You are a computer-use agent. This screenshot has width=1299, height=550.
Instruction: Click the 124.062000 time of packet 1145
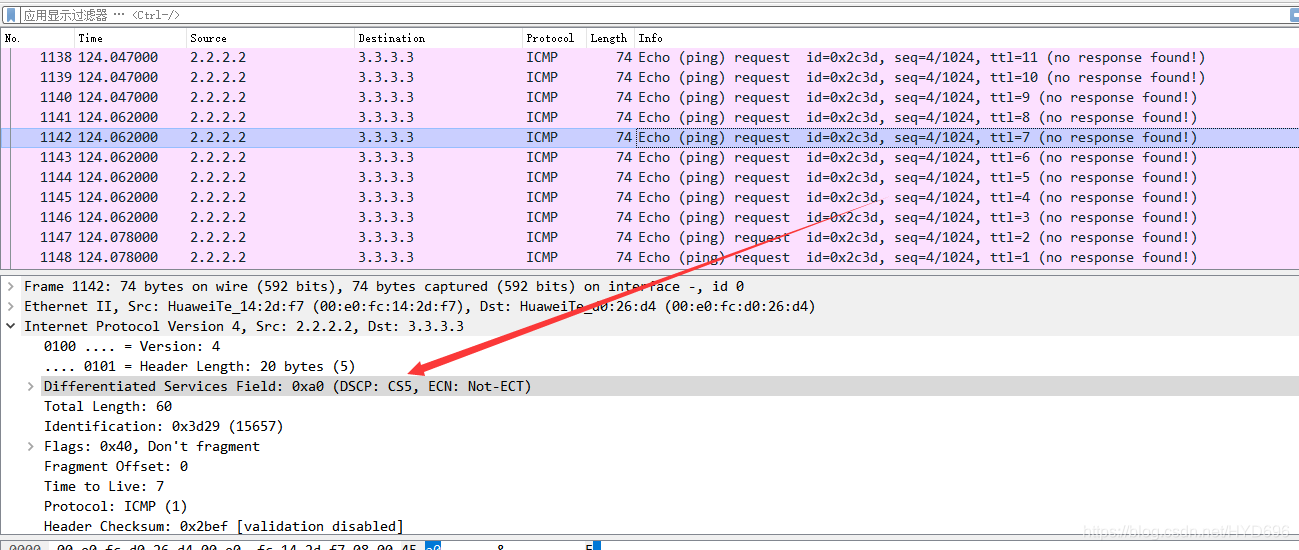118,198
